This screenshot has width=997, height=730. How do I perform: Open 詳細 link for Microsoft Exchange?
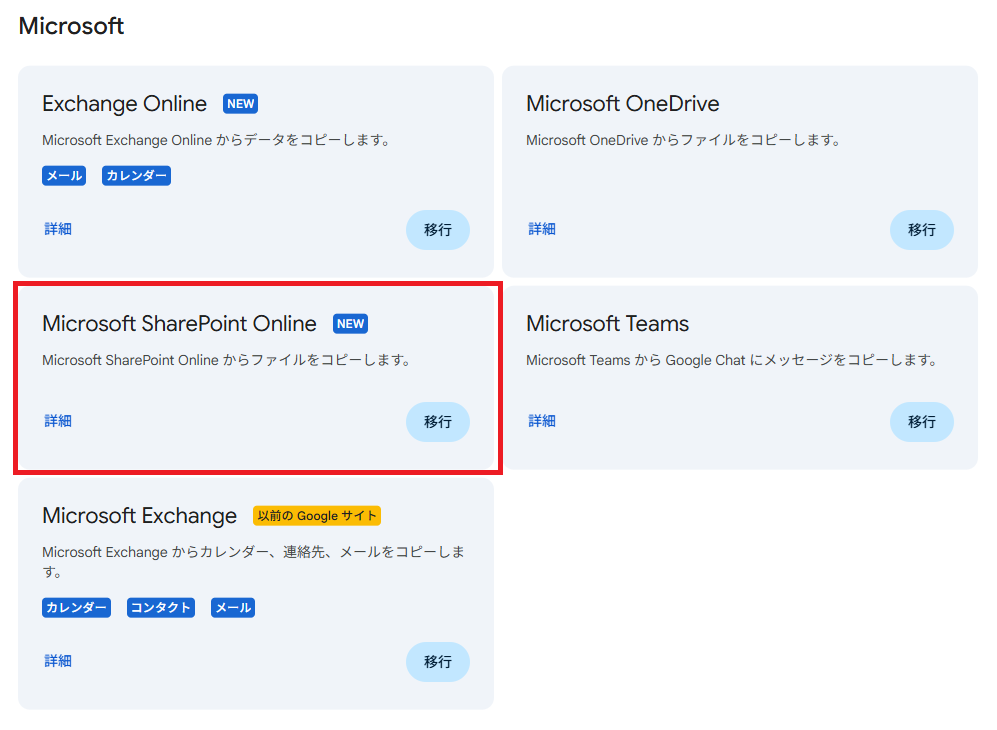58,661
